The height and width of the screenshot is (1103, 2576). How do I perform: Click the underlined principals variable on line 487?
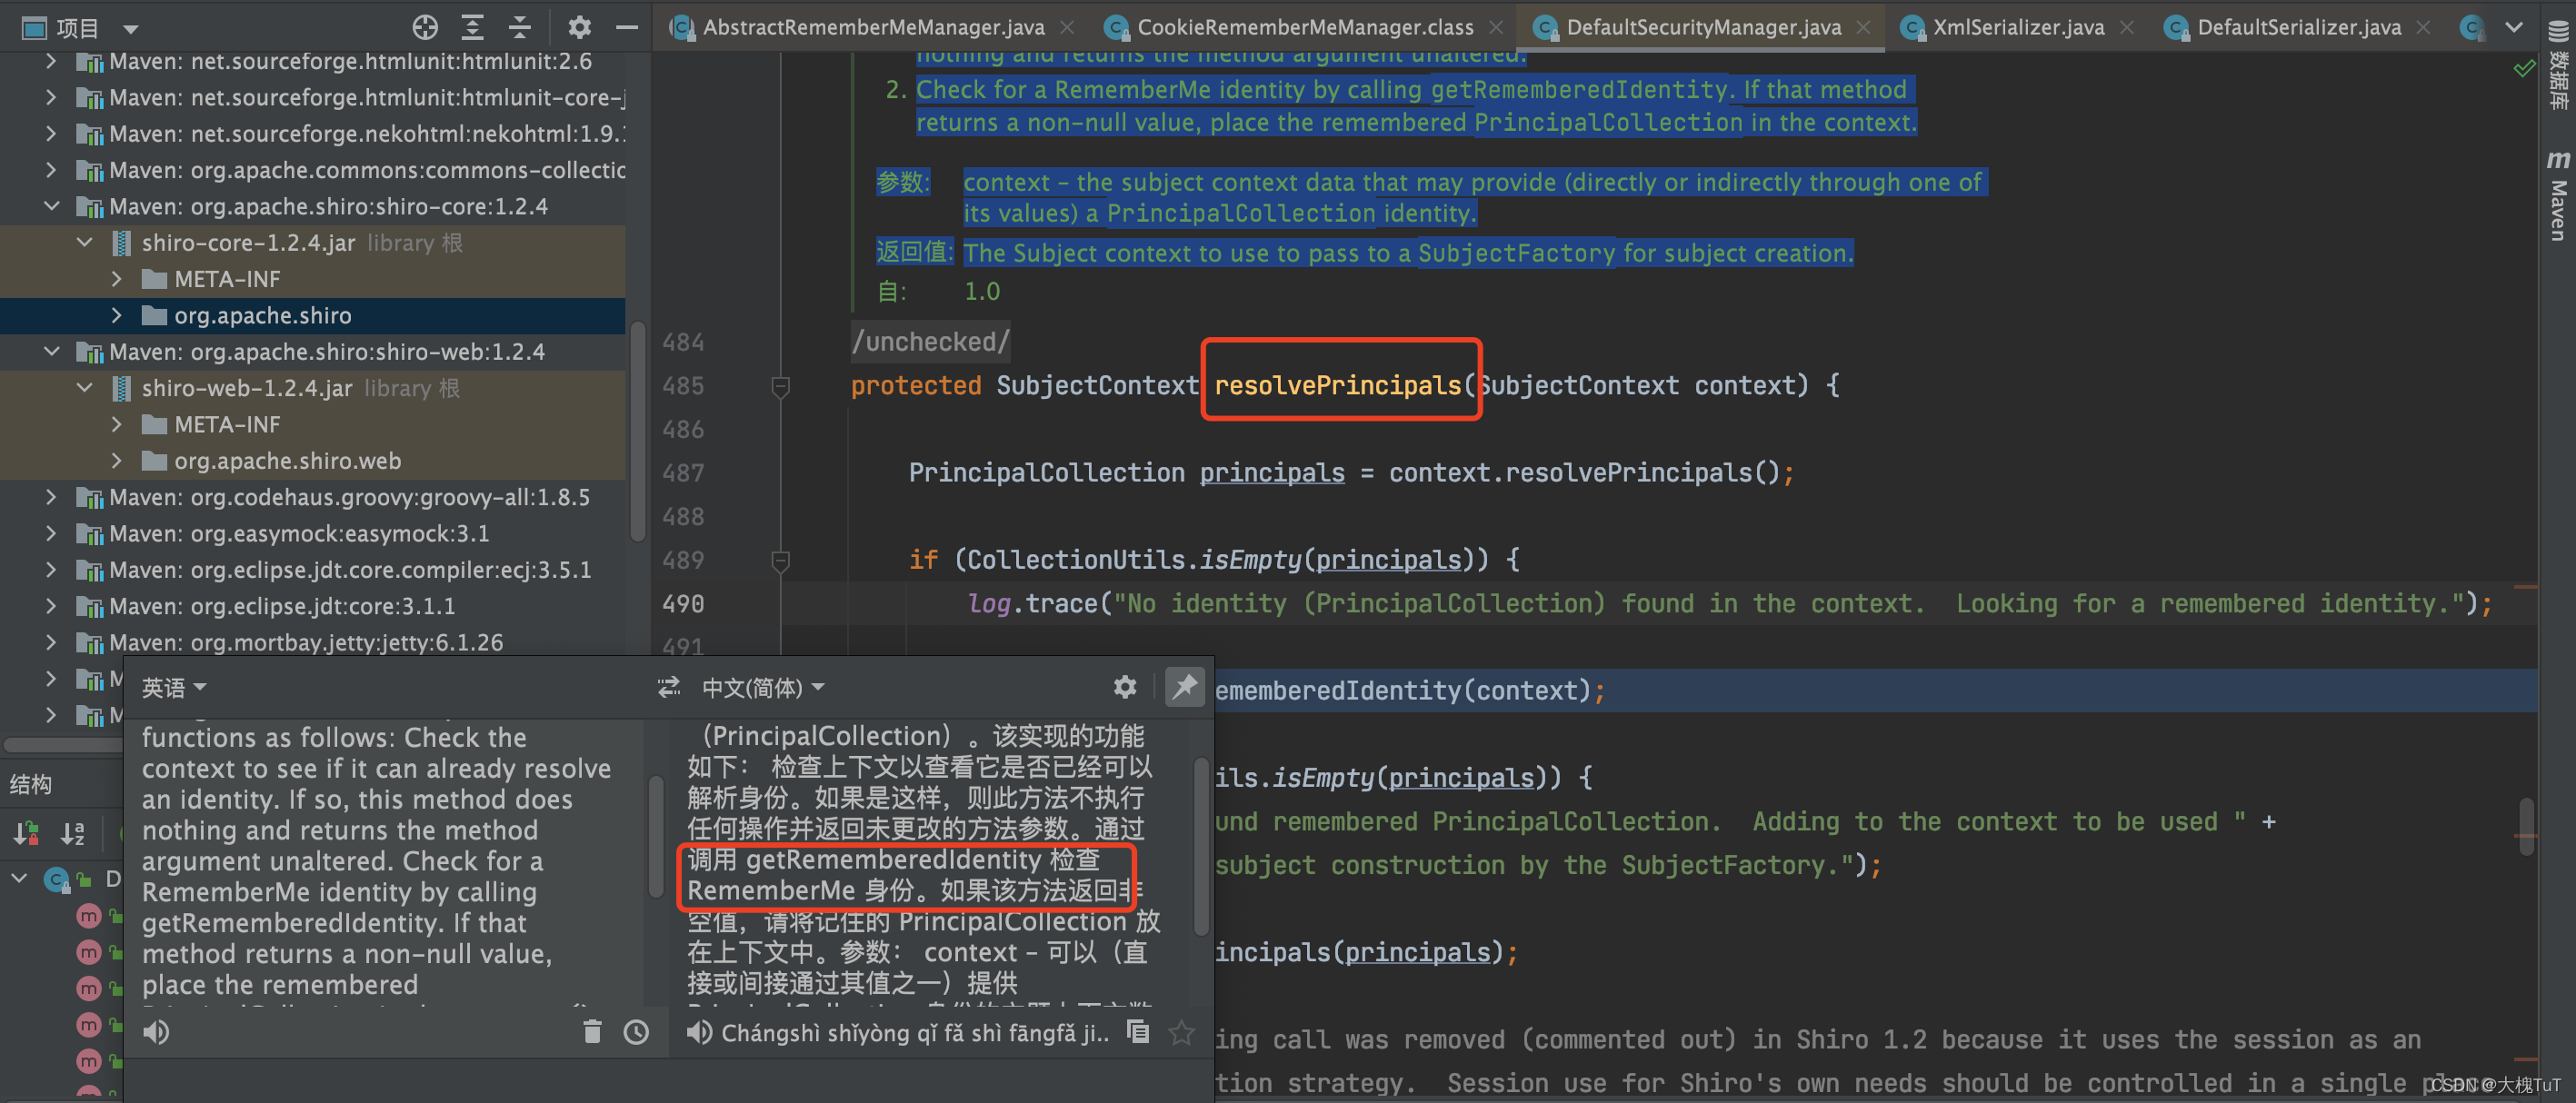pyautogui.click(x=1272, y=472)
